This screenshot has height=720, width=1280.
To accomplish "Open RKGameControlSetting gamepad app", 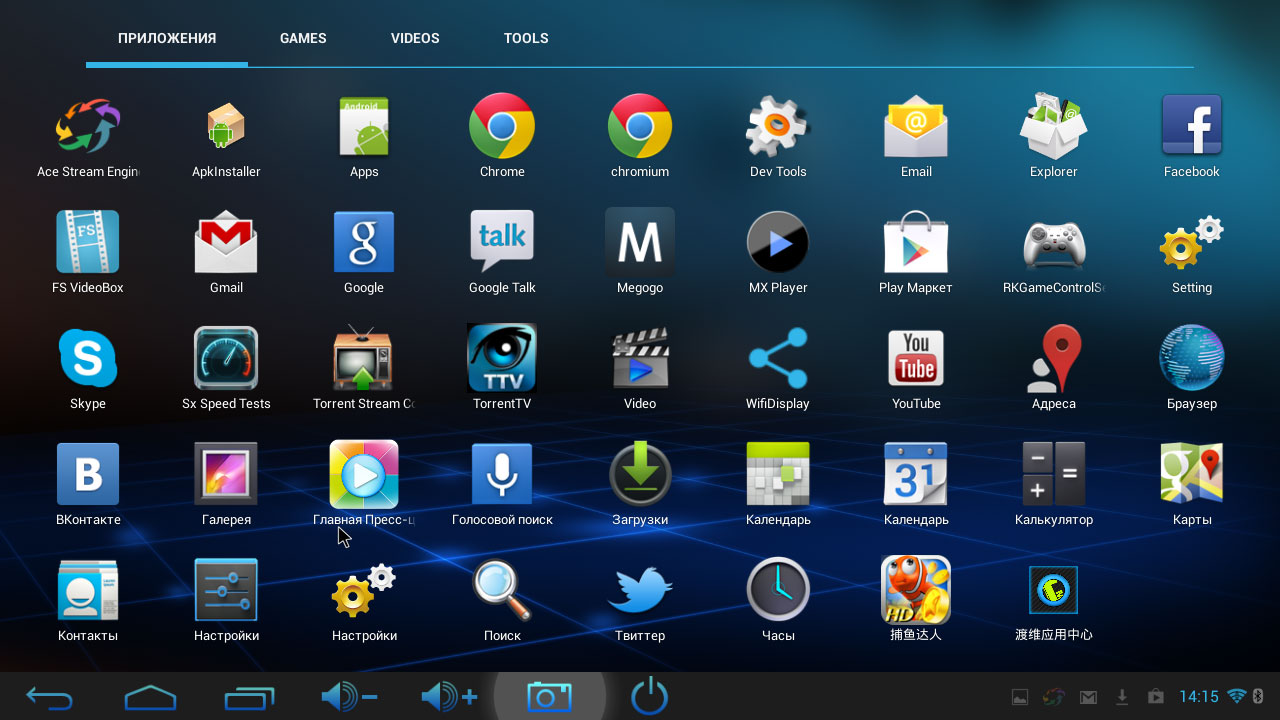I will 1054,242.
